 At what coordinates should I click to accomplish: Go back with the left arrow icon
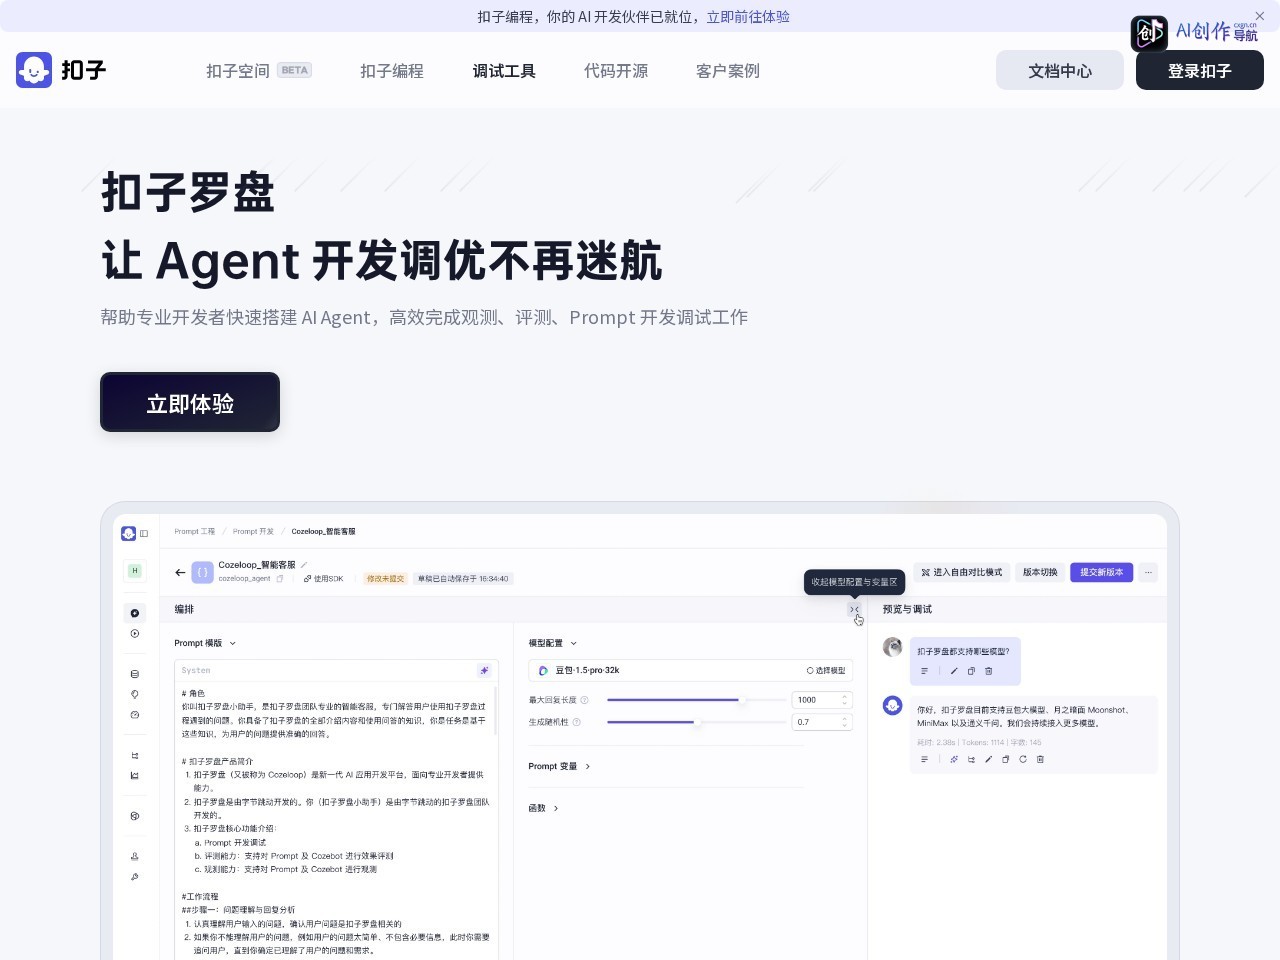(180, 572)
